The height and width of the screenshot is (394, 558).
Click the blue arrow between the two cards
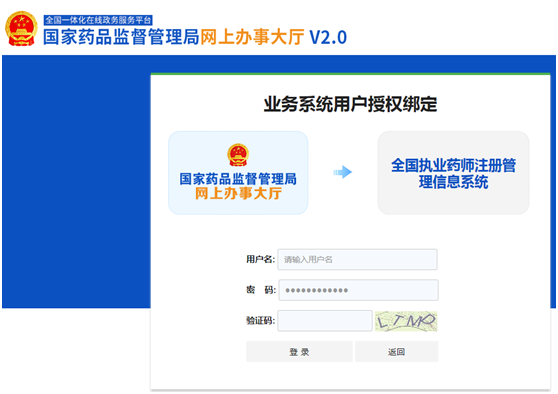click(x=342, y=172)
